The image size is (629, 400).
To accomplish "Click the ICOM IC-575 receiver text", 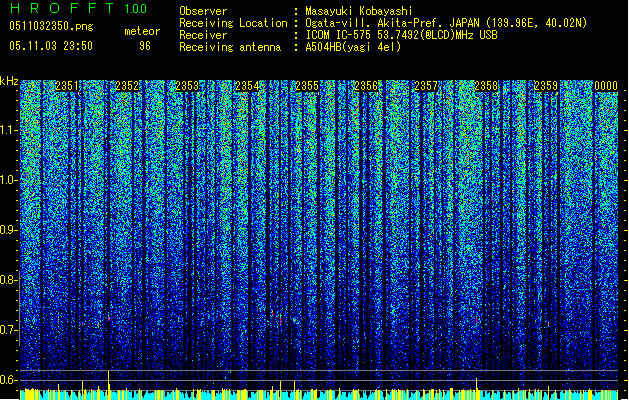I will [x=401, y=35].
